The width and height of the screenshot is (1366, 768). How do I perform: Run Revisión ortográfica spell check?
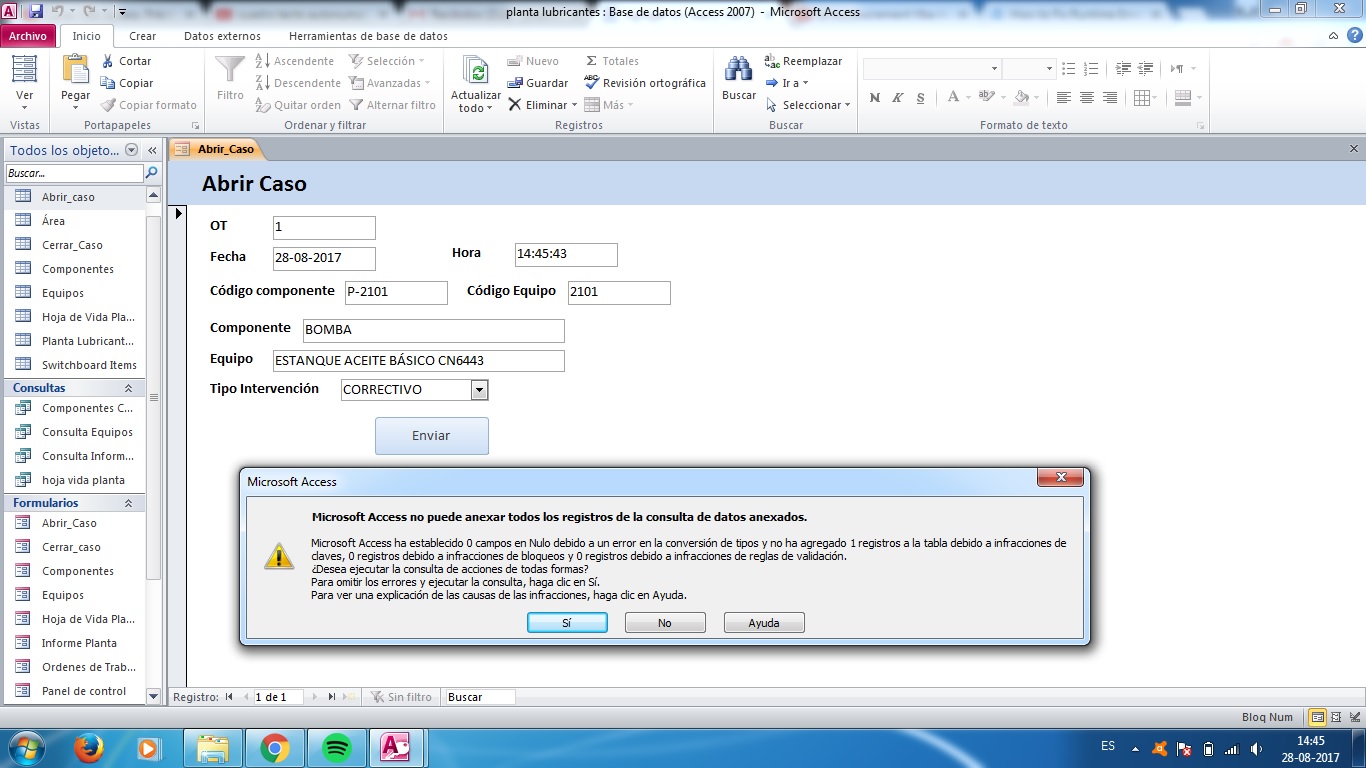[x=645, y=83]
